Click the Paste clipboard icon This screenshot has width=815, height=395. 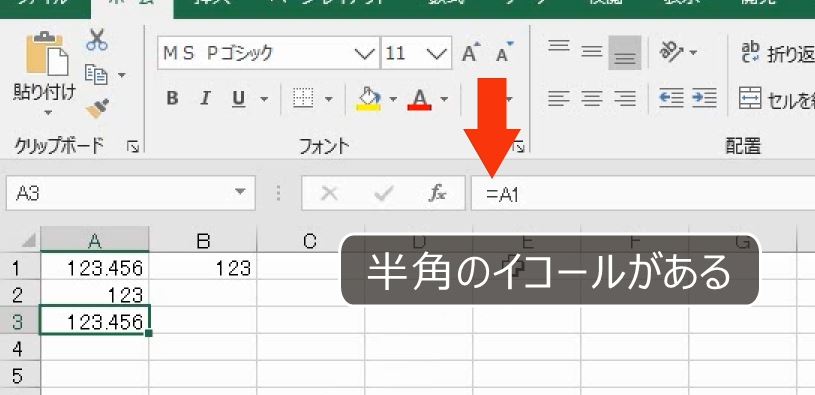coord(47,54)
